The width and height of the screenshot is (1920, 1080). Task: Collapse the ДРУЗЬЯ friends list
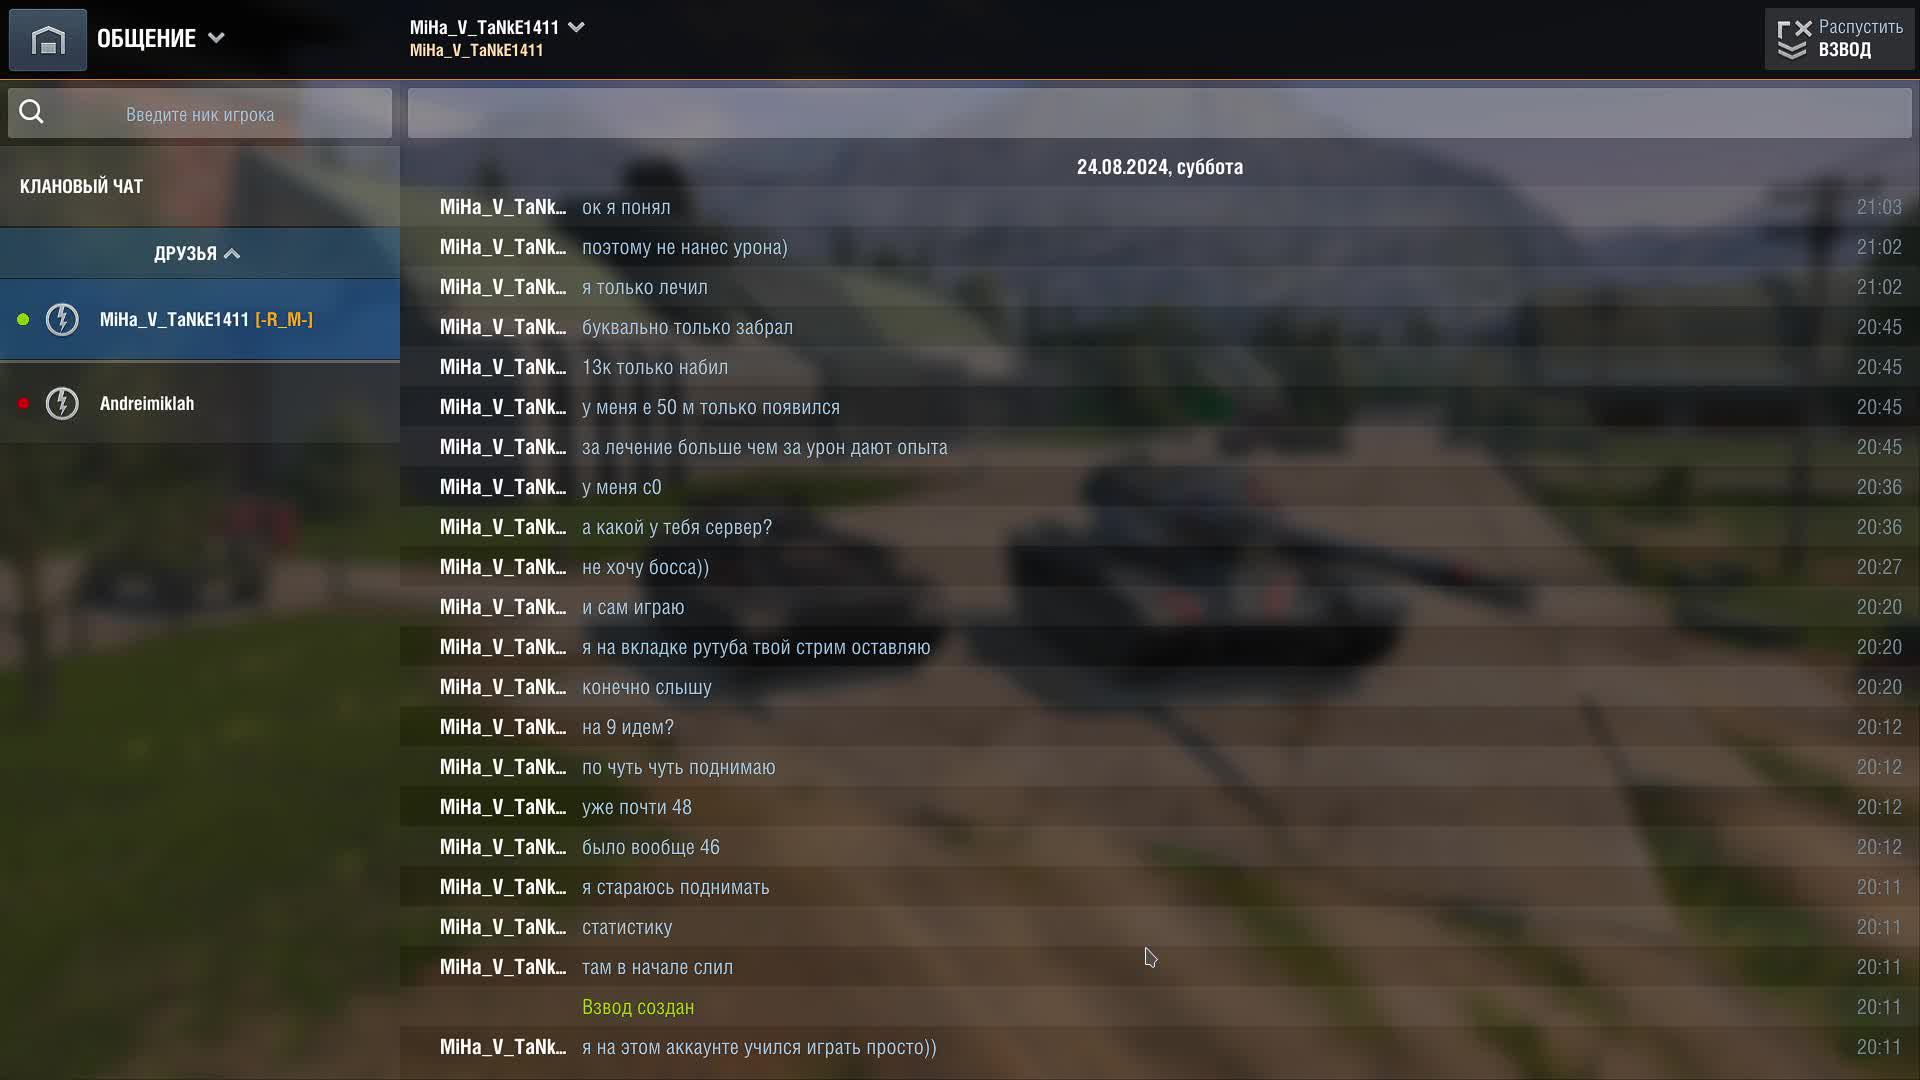pos(197,254)
